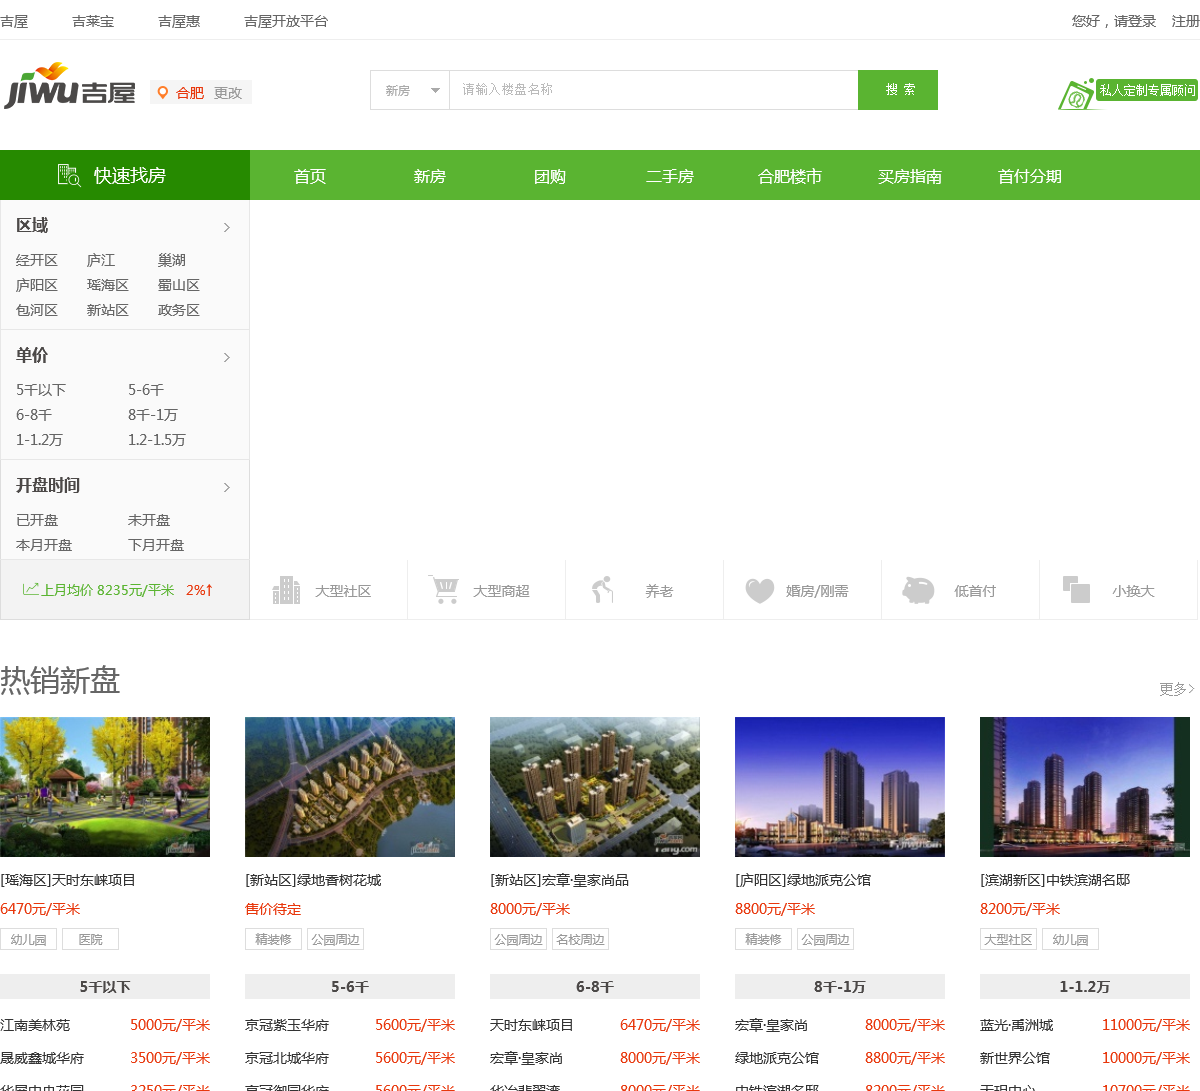
Task: Click 私人定制专属顾问 button
Action: 1147,90
